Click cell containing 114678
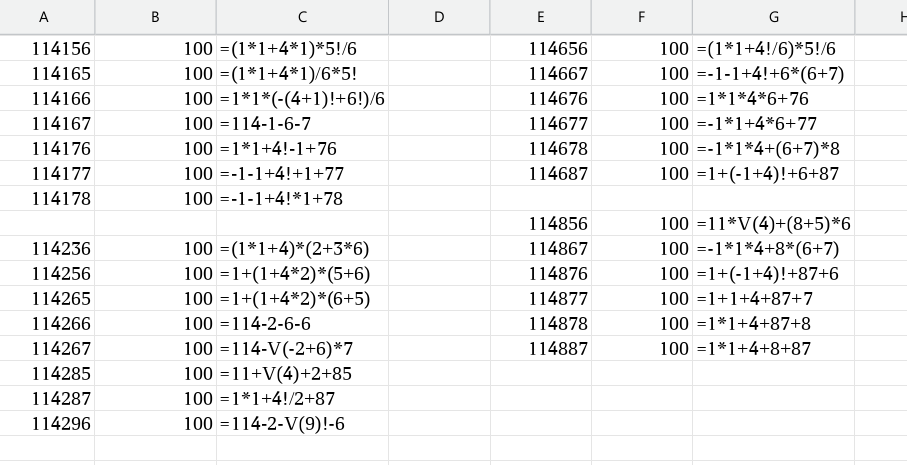The image size is (907, 465). tap(541, 149)
